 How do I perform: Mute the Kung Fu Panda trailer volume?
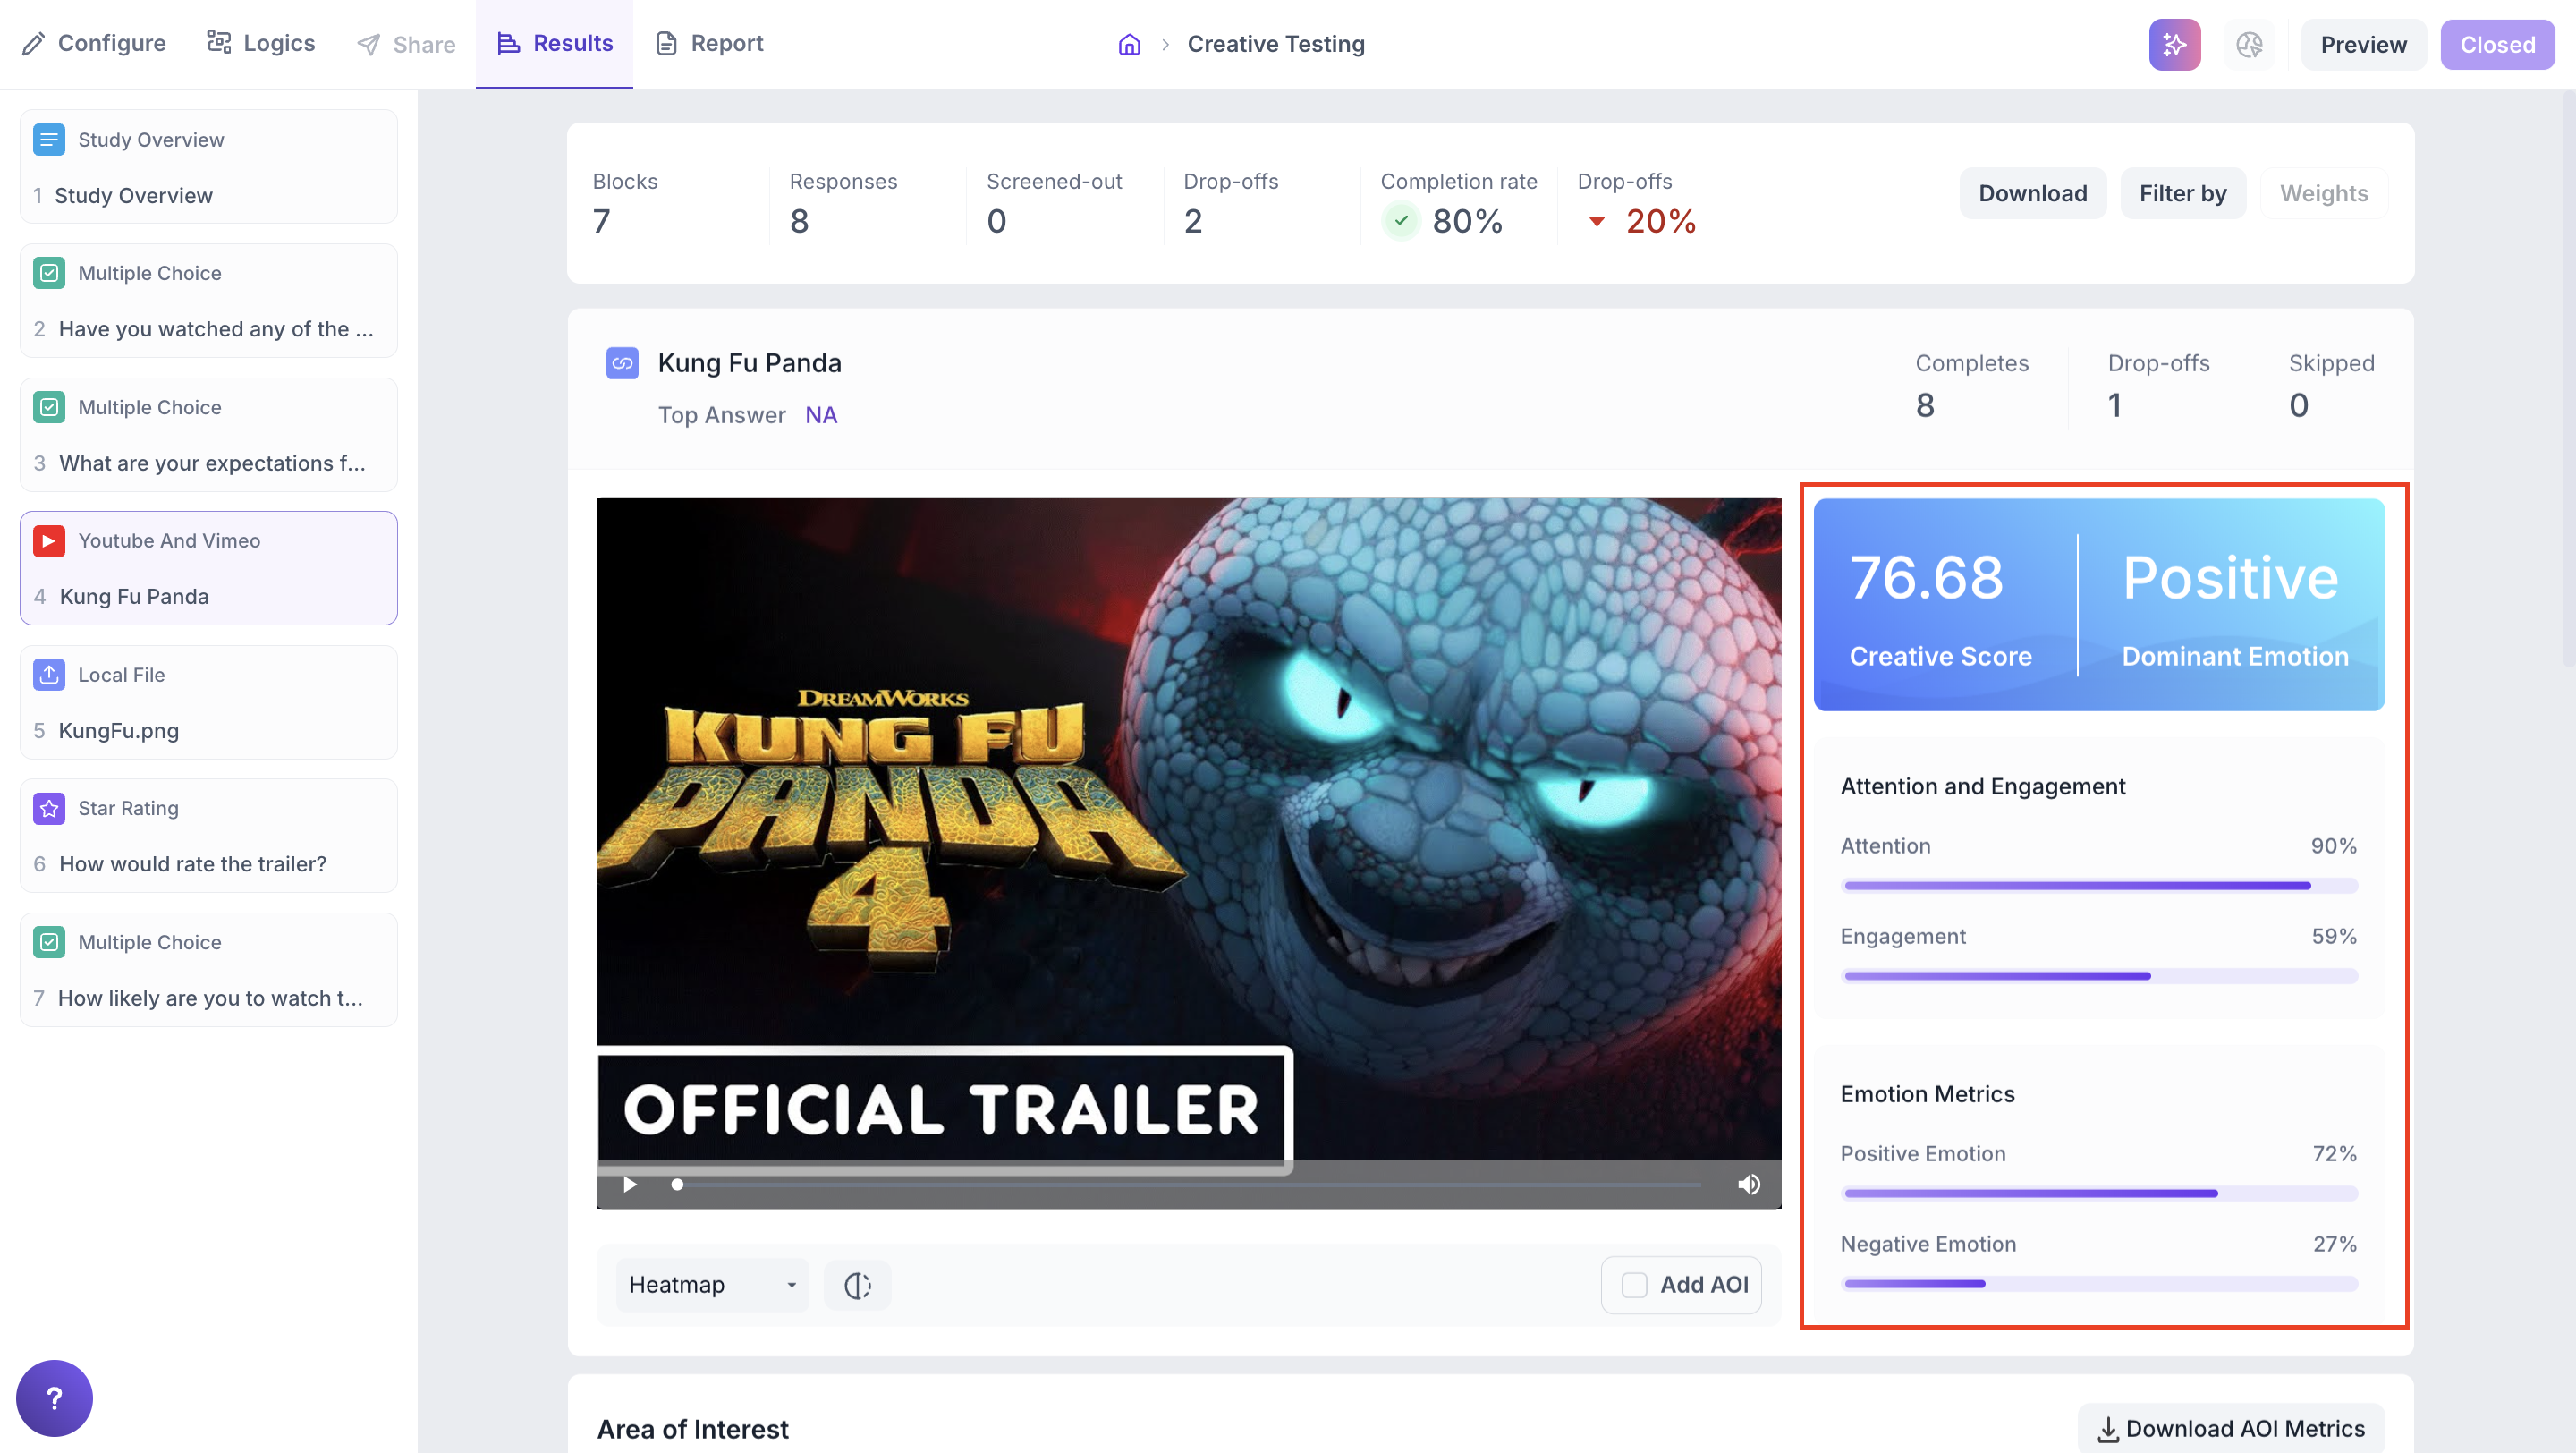point(1748,1184)
